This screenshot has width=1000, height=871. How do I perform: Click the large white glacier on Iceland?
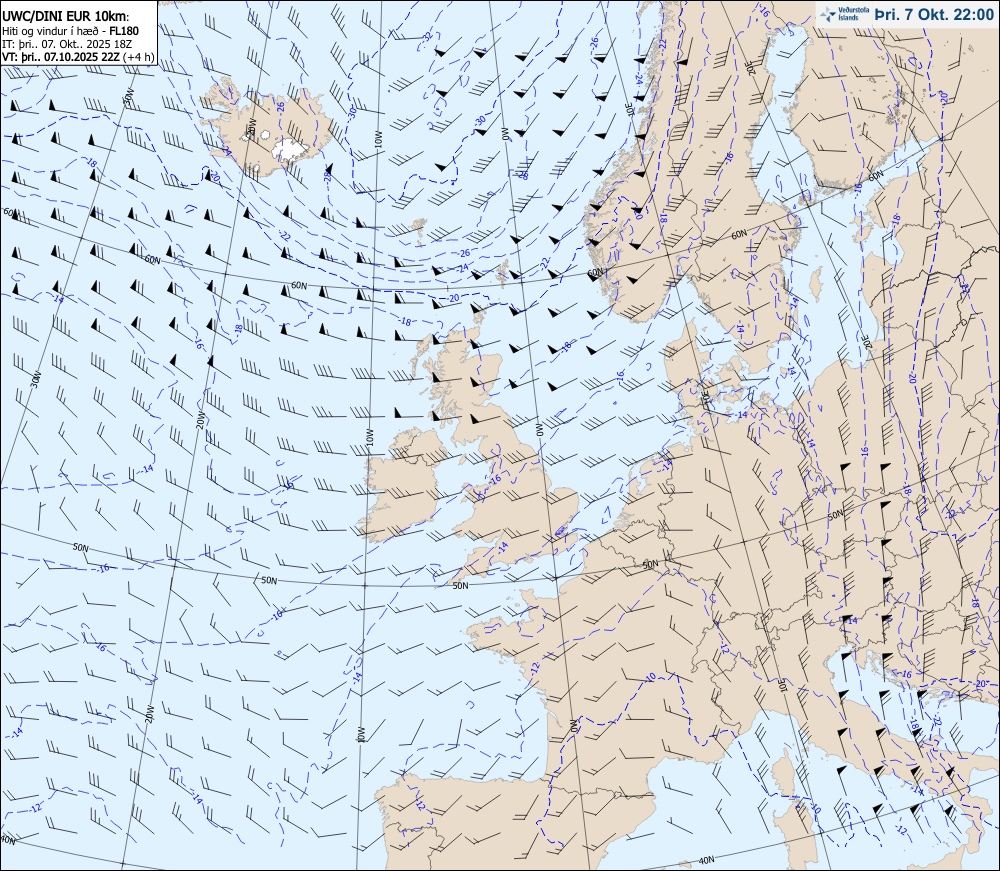coord(291,149)
